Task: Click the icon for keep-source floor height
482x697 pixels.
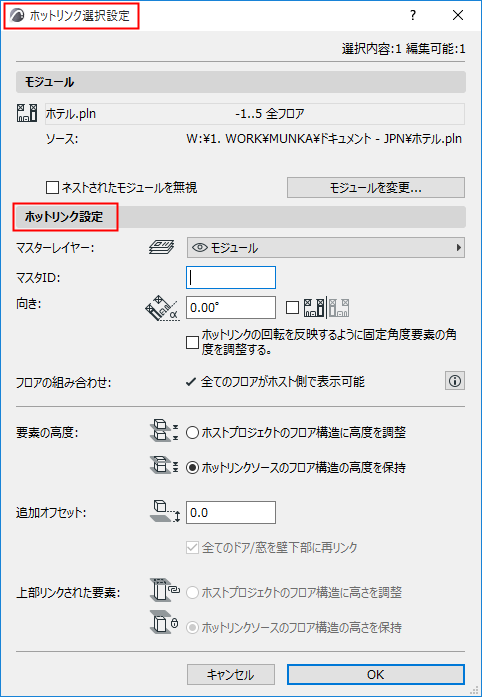Action: [x=164, y=466]
